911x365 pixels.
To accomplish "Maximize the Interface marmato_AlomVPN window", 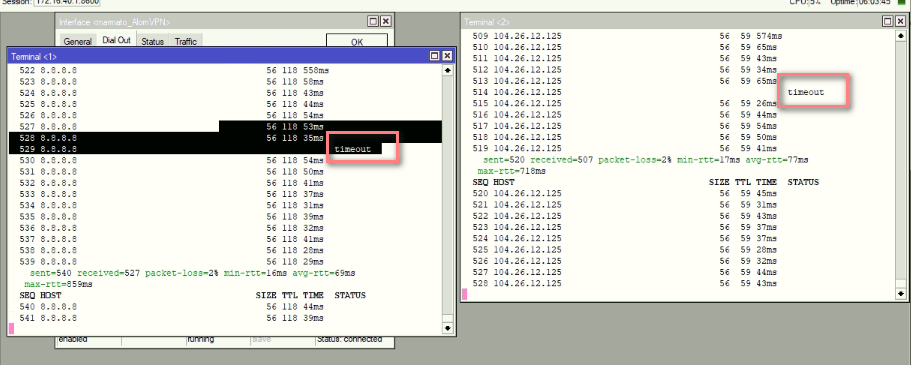I will coord(373,22).
